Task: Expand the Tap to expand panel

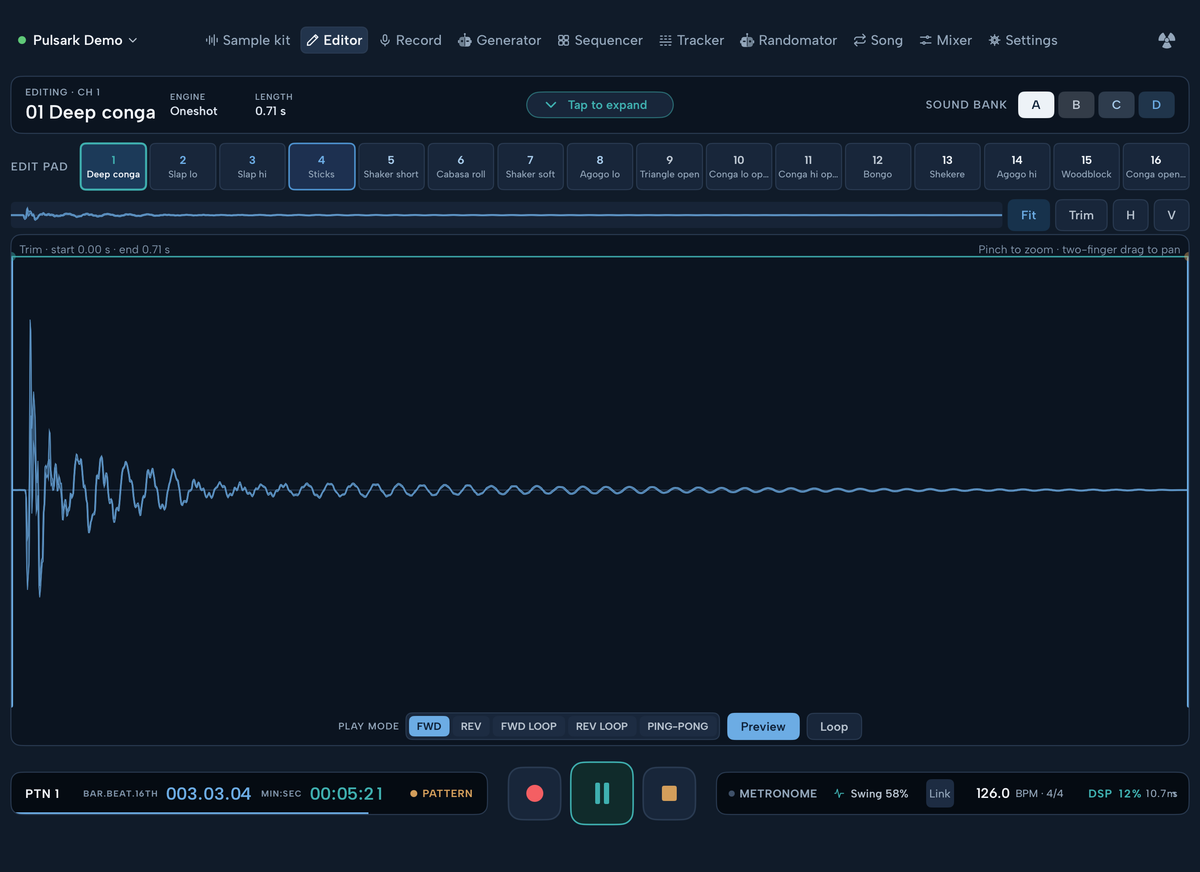Action: [x=600, y=105]
